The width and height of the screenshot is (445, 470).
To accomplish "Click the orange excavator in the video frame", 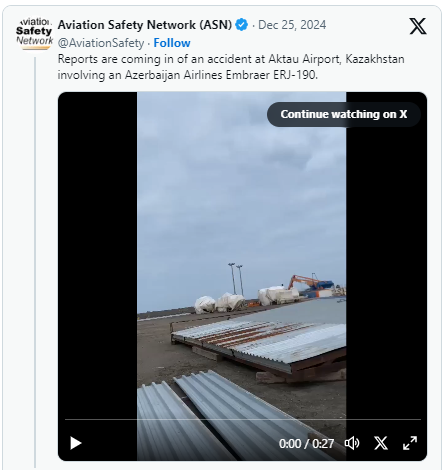I will [305, 282].
